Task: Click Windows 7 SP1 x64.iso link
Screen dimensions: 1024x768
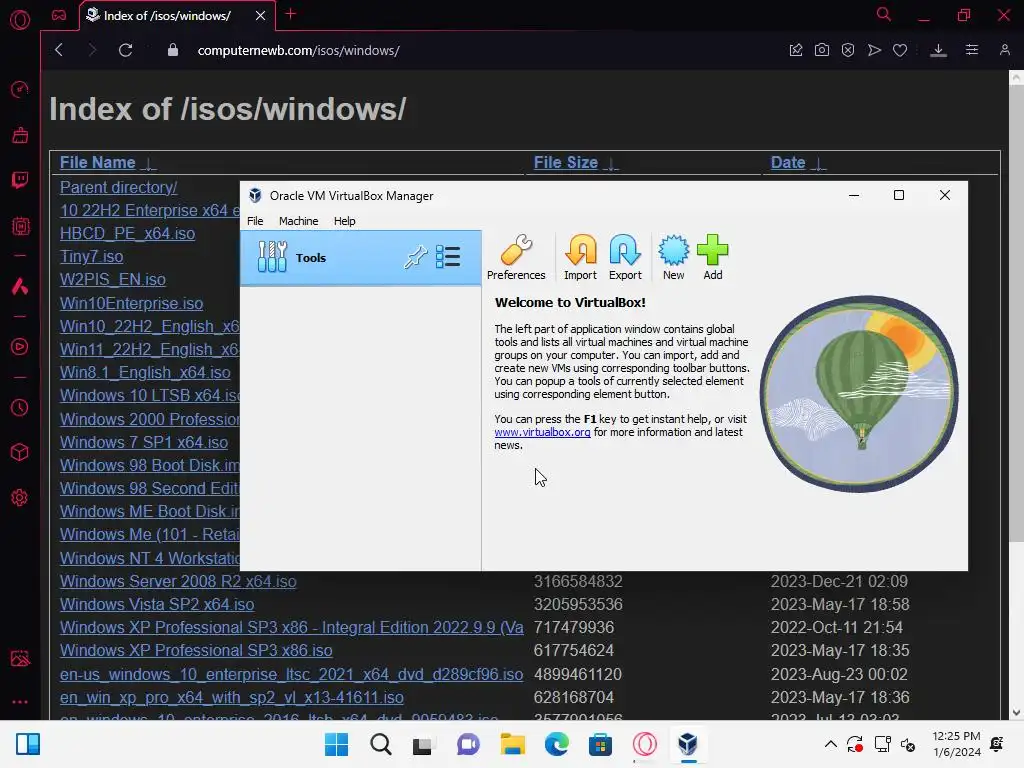Action: pyautogui.click(x=144, y=442)
